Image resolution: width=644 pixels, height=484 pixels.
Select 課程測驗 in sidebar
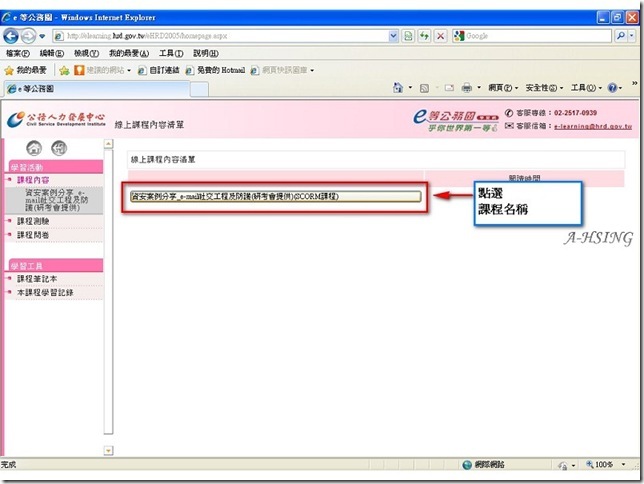(x=33, y=221)
